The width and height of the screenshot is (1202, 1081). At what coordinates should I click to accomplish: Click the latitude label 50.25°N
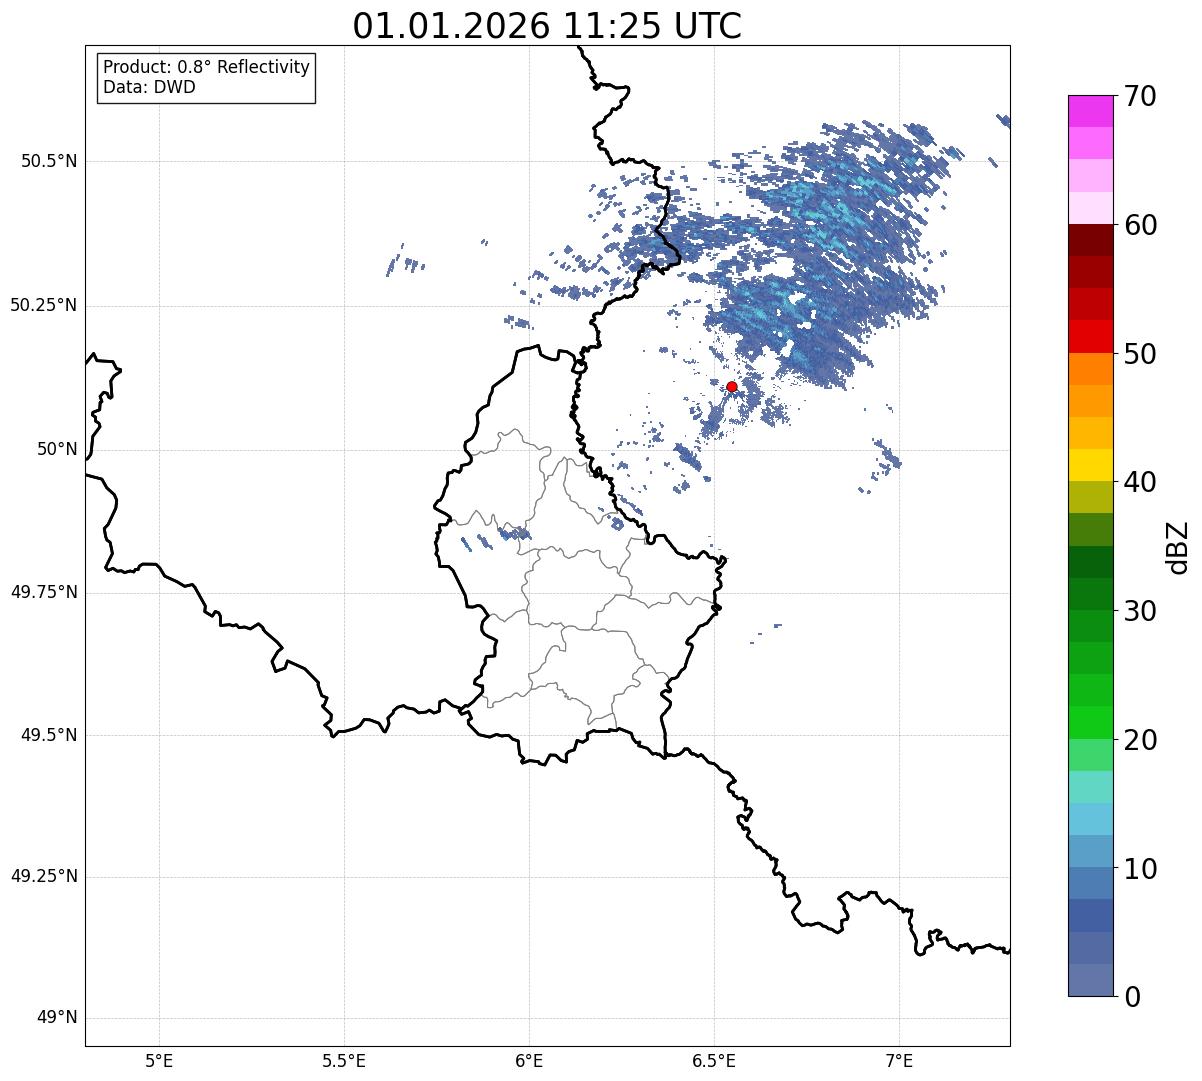point(43,305)
